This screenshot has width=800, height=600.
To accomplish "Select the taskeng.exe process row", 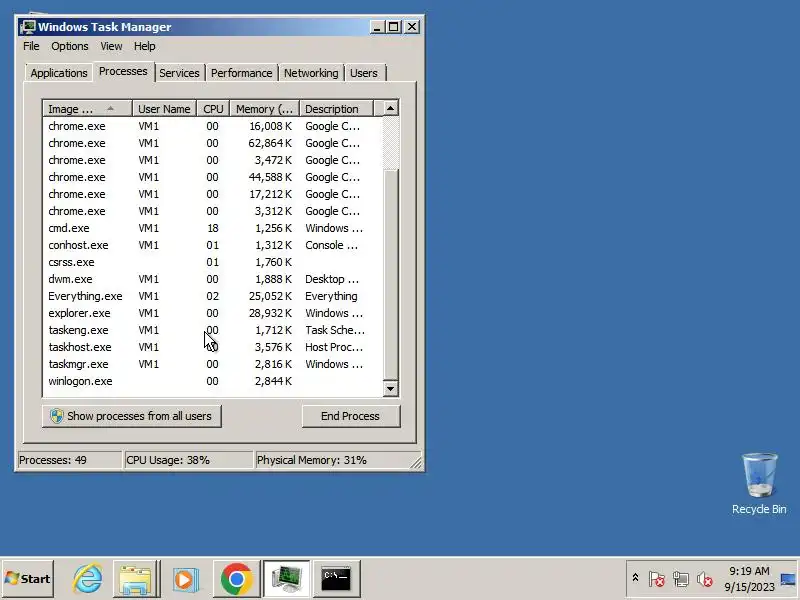I will [x=212, y=330].
